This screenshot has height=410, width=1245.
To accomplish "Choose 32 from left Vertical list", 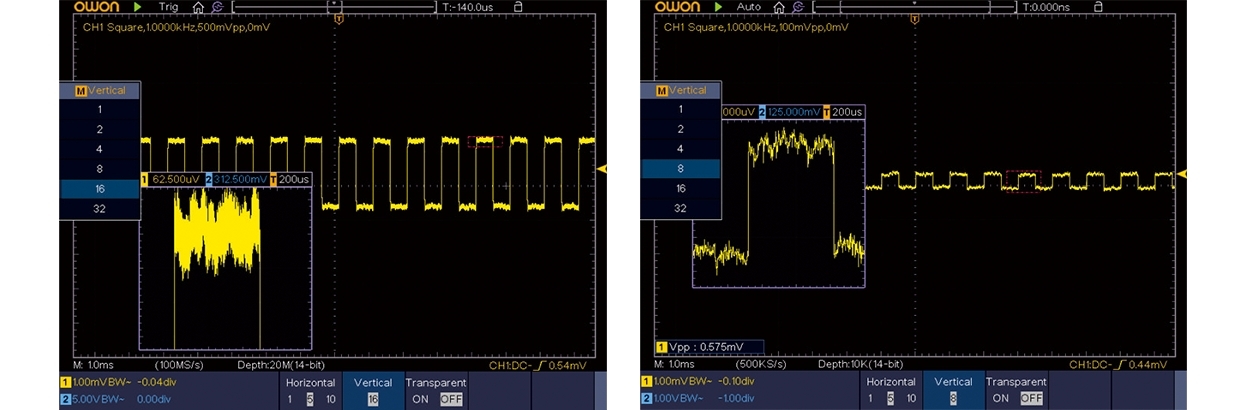I will pyautogui.click(x=99, y=209).
